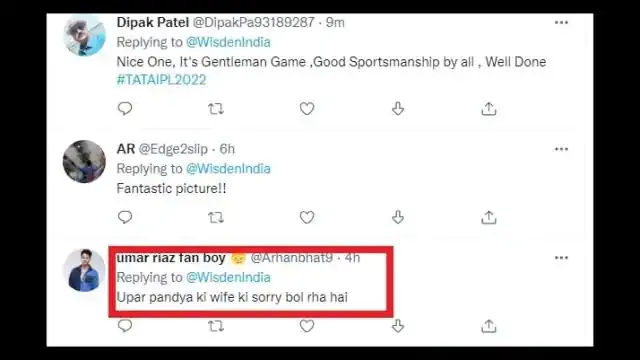View Dipak Patel's profile picture
This screenshot has width=640, height=360.
pyautogui.click(x=84, y=35)
